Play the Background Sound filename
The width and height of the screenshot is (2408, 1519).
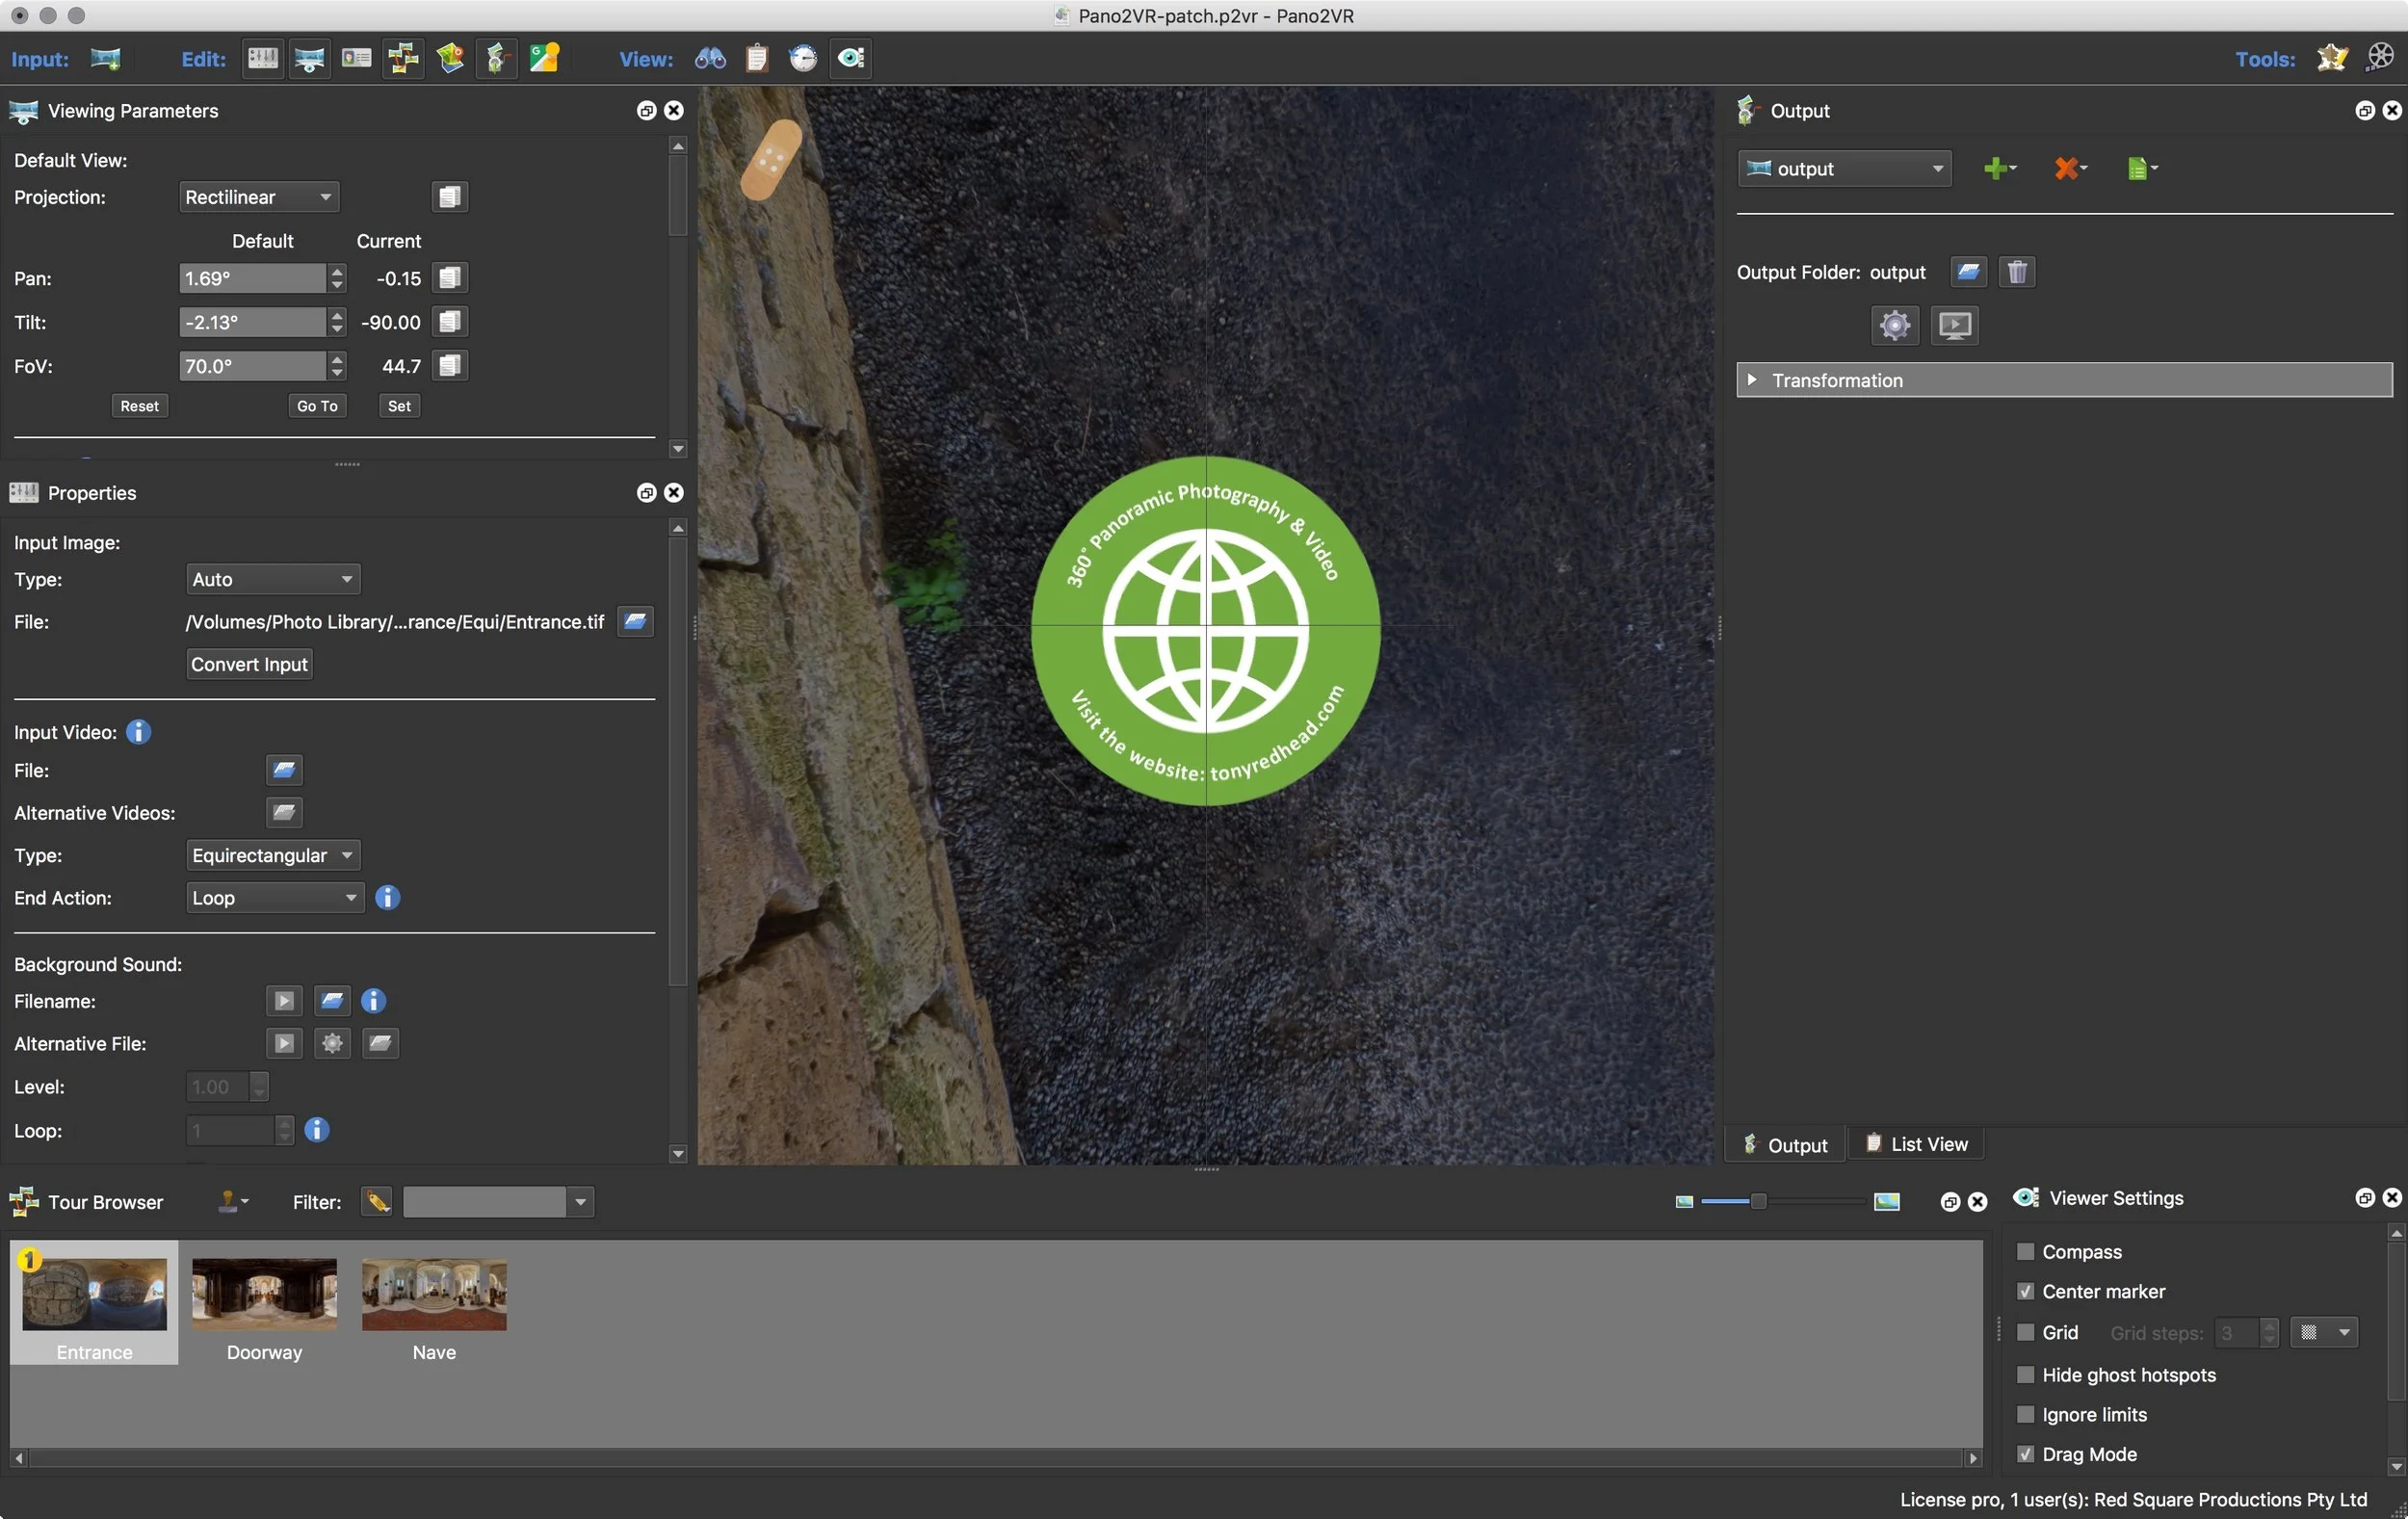[284, 1000]
